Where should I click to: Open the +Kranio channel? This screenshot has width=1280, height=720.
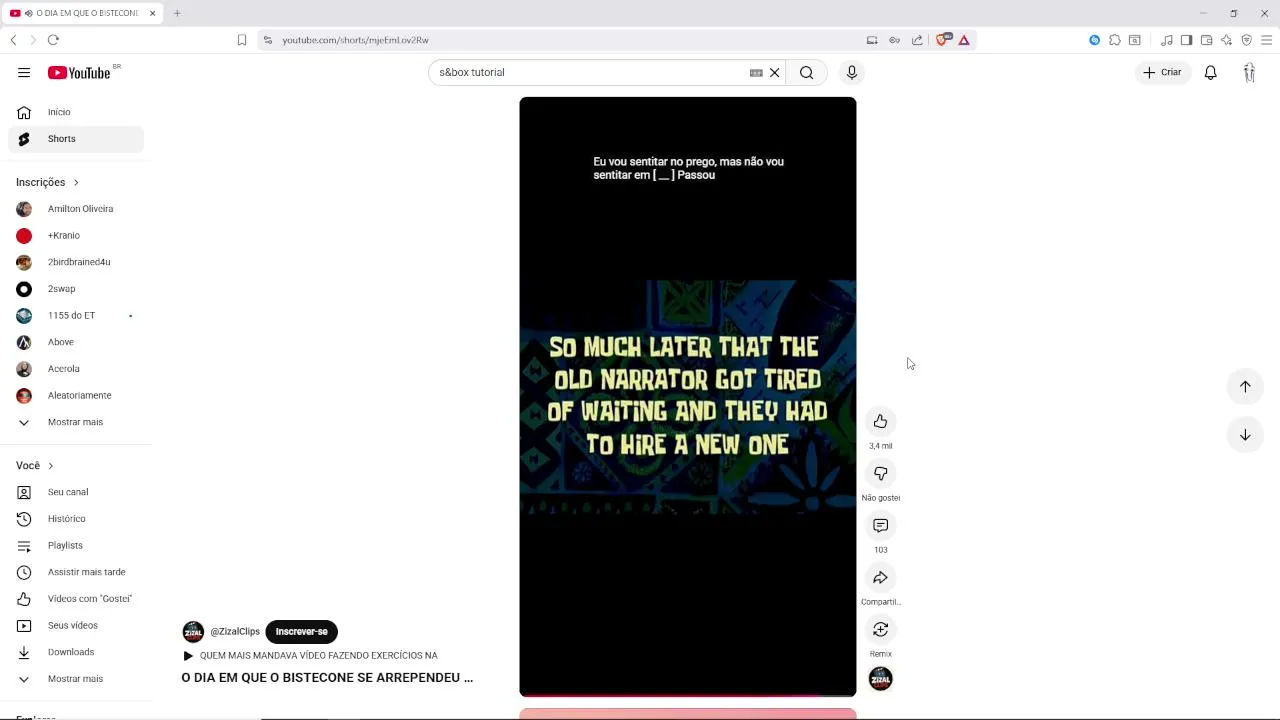click(76, 235)
